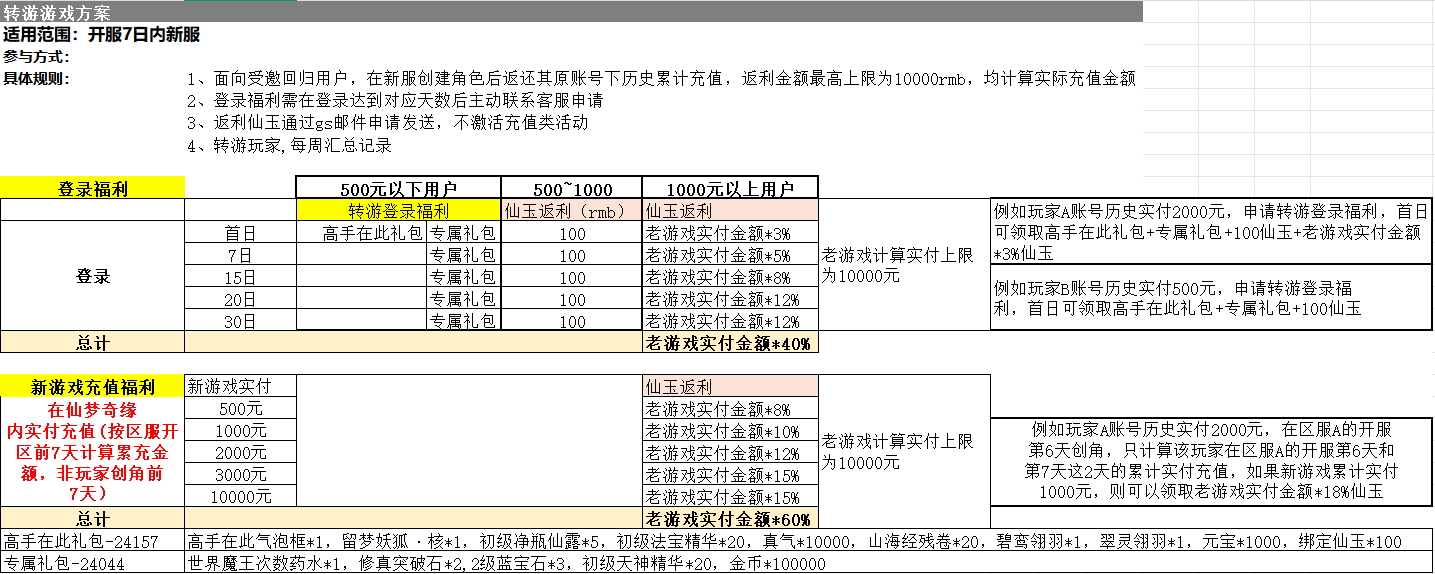1435x574 pixels.
Task: Select the 7日 day cell
Action: click(241, 255)
